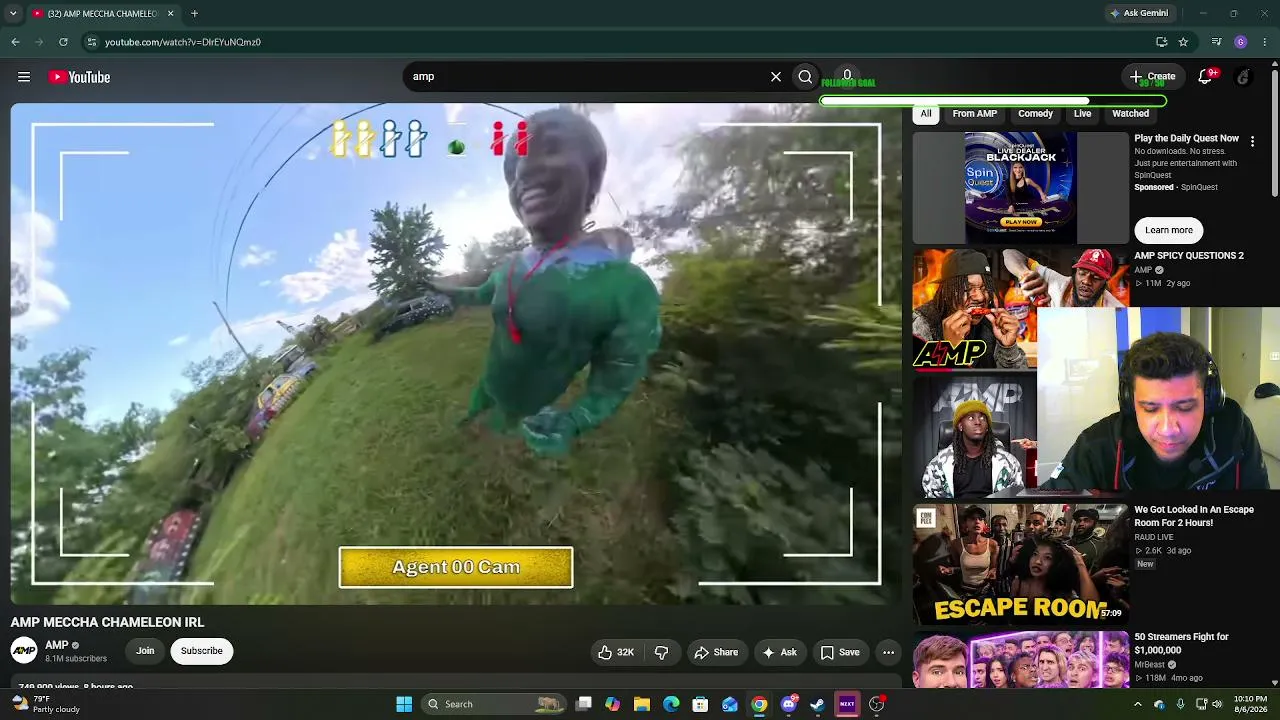Screen dimensions: 1280x720
Task: Clear the search query with the X
Action: tap(776, 76)
